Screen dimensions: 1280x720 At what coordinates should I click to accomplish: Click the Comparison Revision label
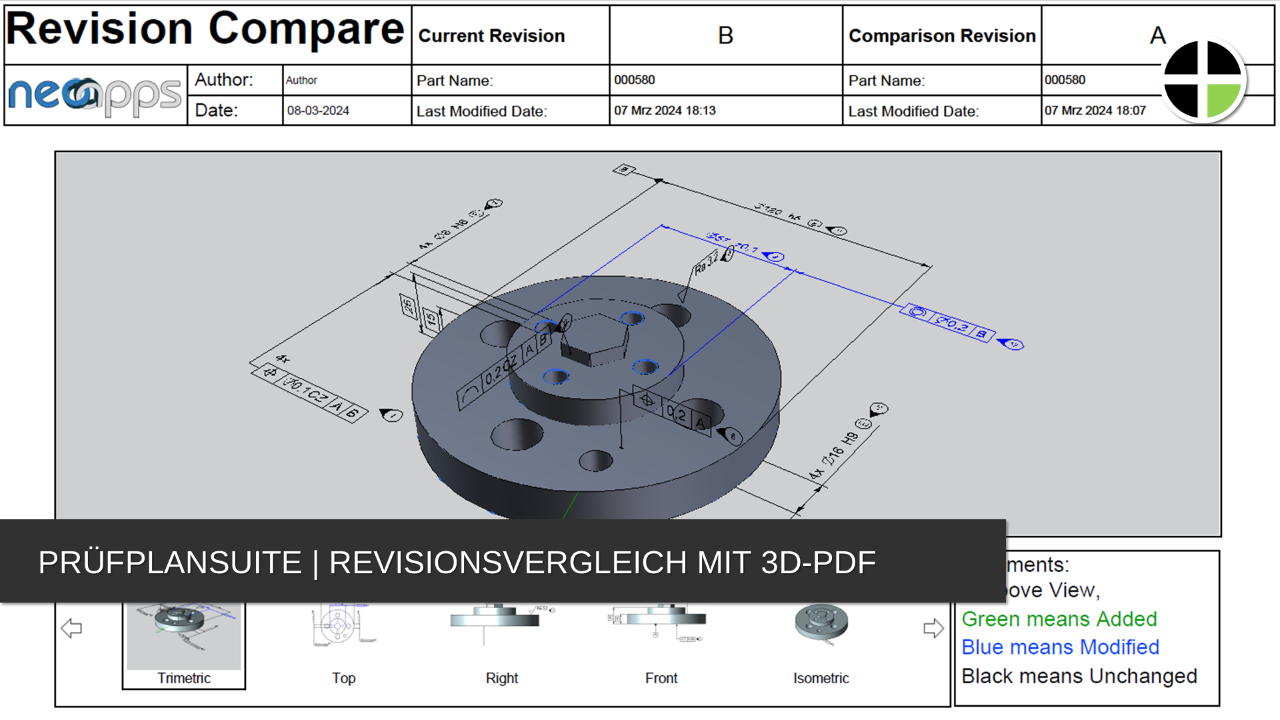pyautogui.click(x=942, y=36)
